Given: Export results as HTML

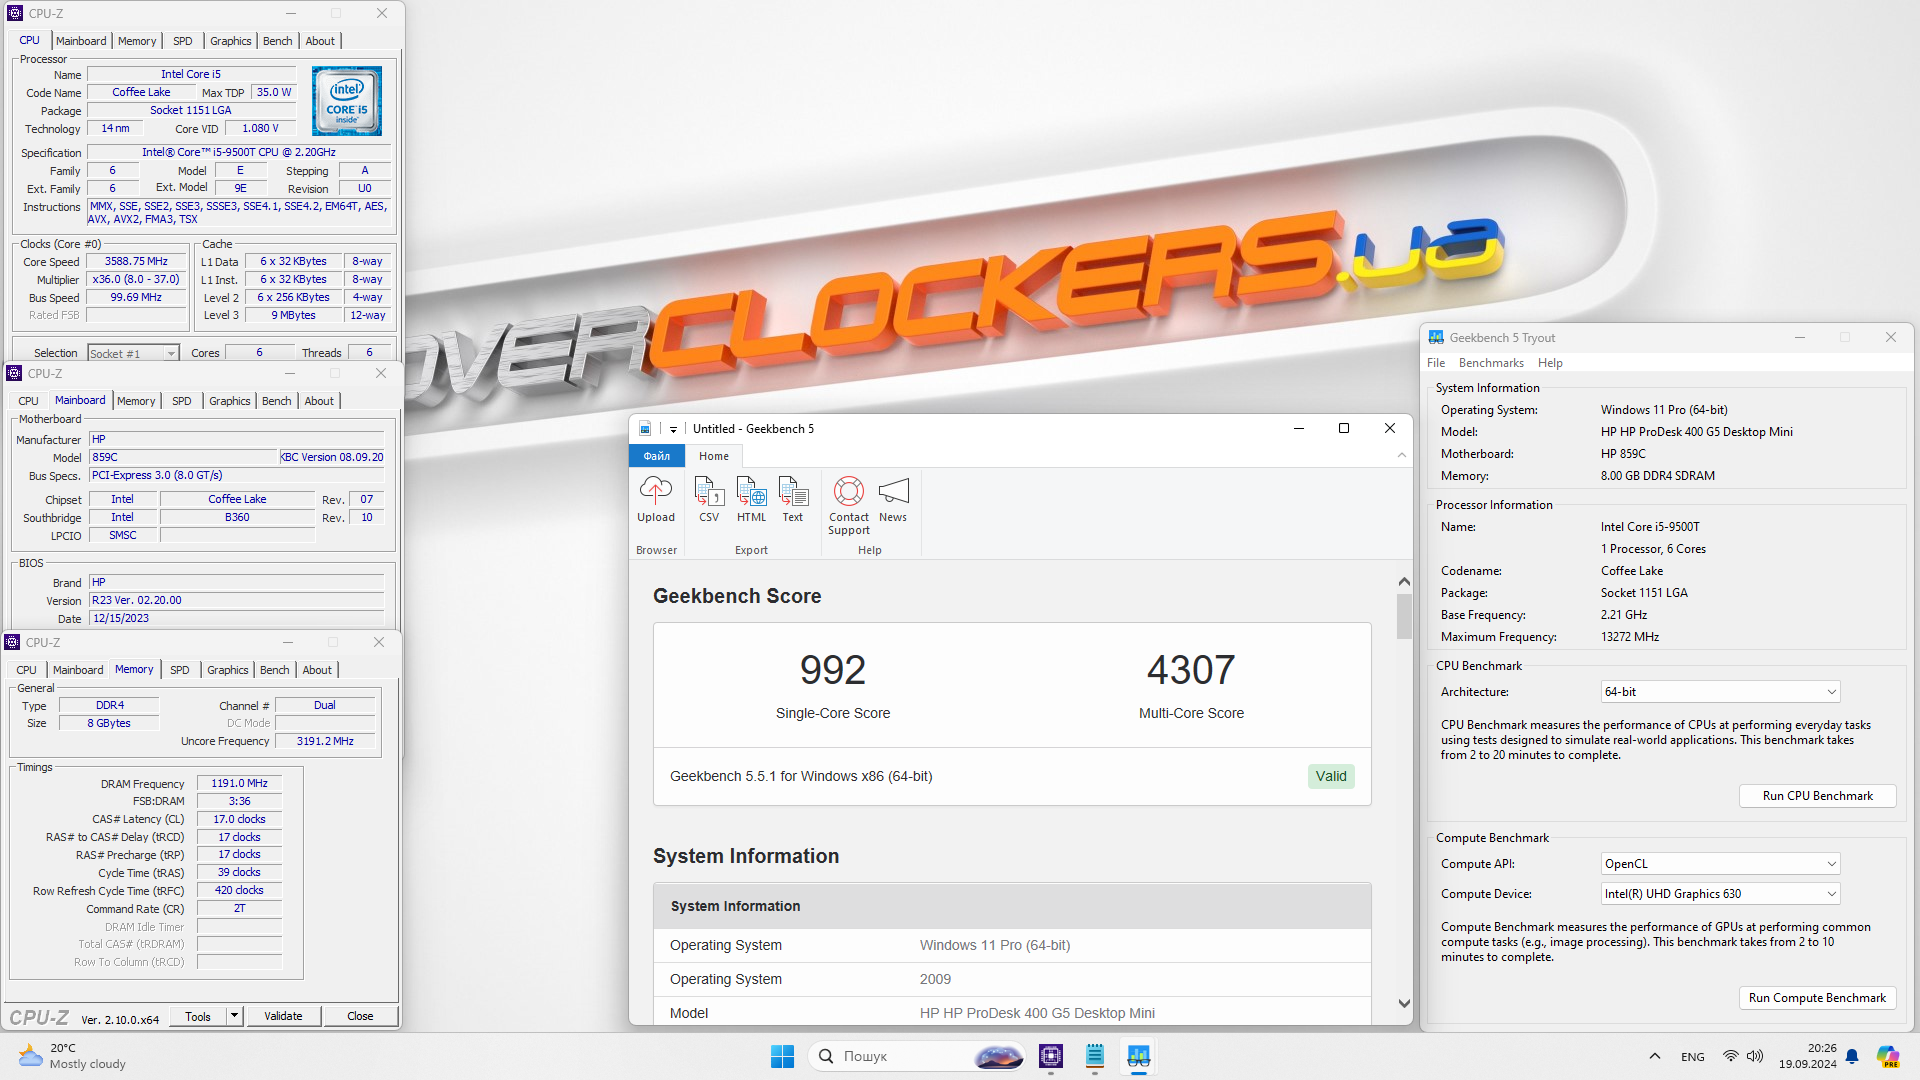Looking at the screenshot, I should point(751,498).
